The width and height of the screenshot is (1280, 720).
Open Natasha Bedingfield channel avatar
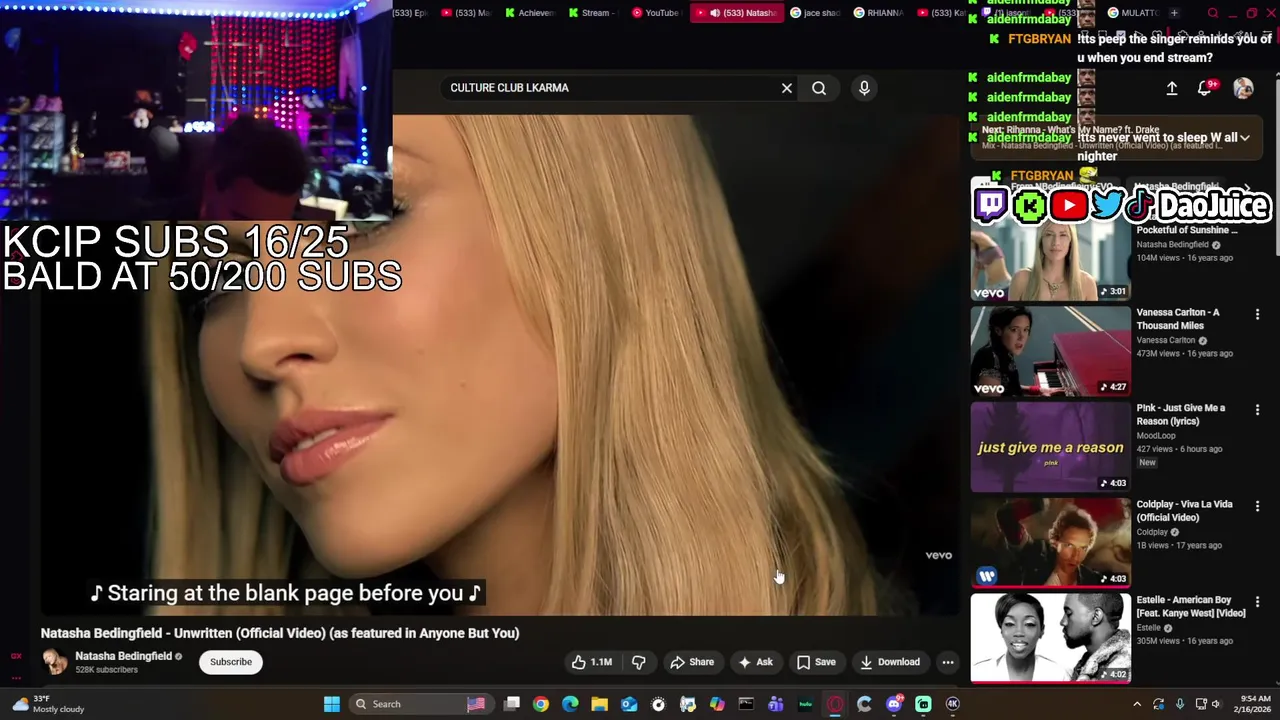click(x=55, y=662)
